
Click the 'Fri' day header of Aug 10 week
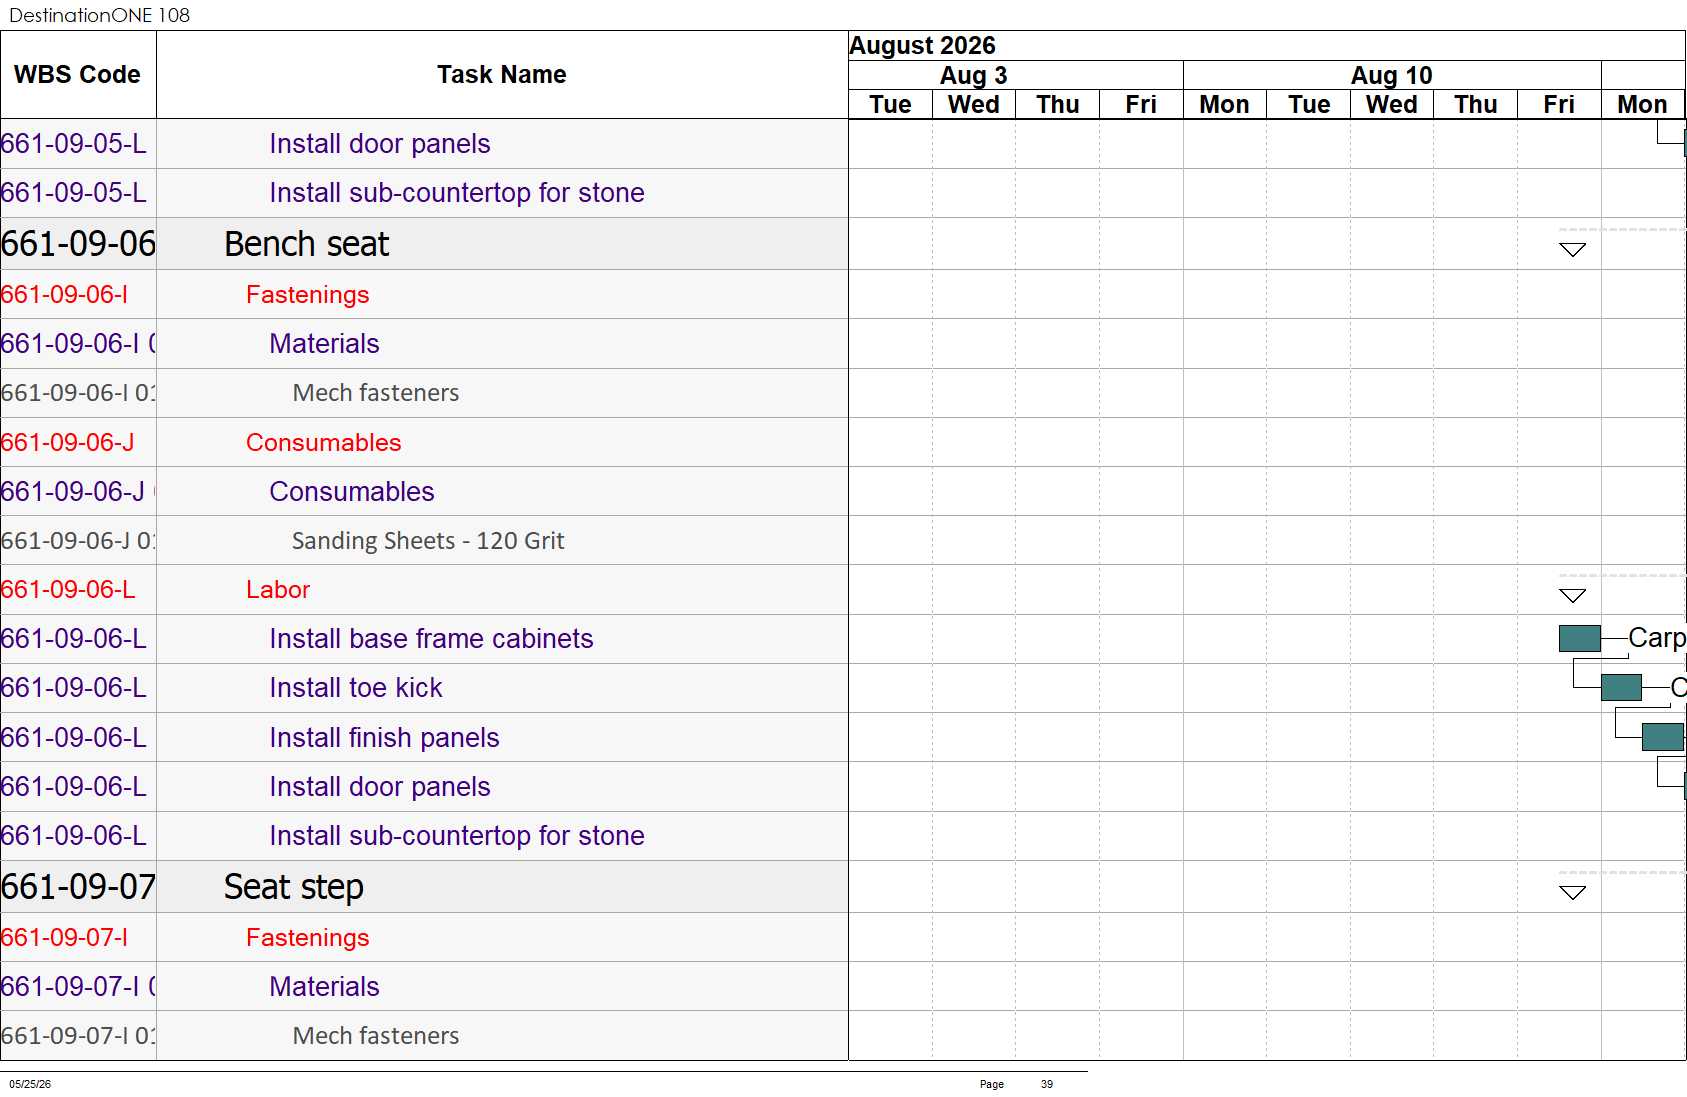point(1559,105)
